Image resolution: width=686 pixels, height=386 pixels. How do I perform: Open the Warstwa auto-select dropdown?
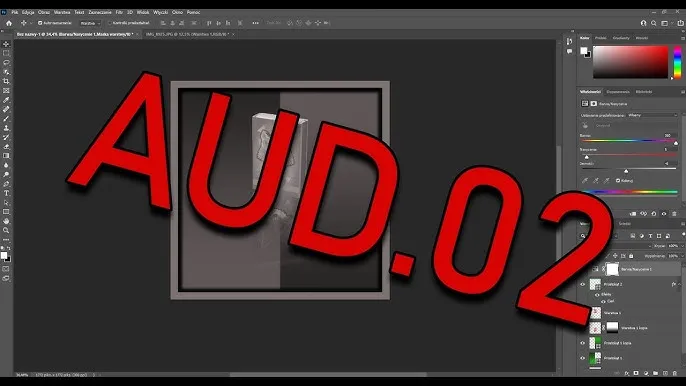[x=90, y=23]
